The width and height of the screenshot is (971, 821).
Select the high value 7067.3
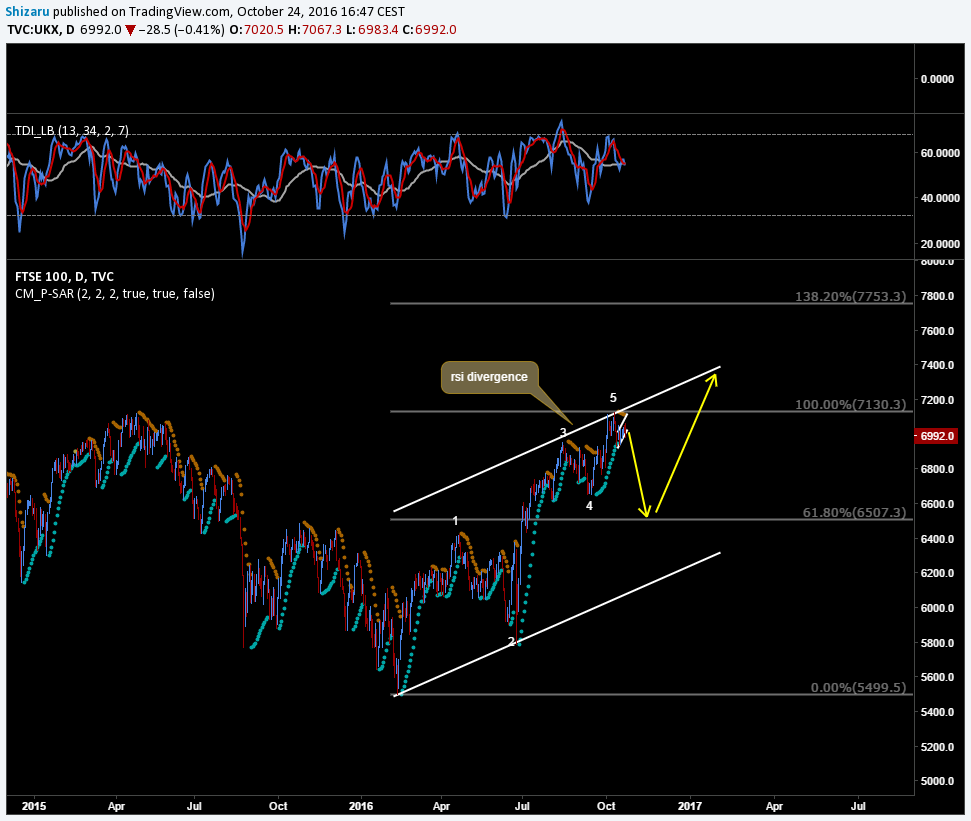[322, 30]
